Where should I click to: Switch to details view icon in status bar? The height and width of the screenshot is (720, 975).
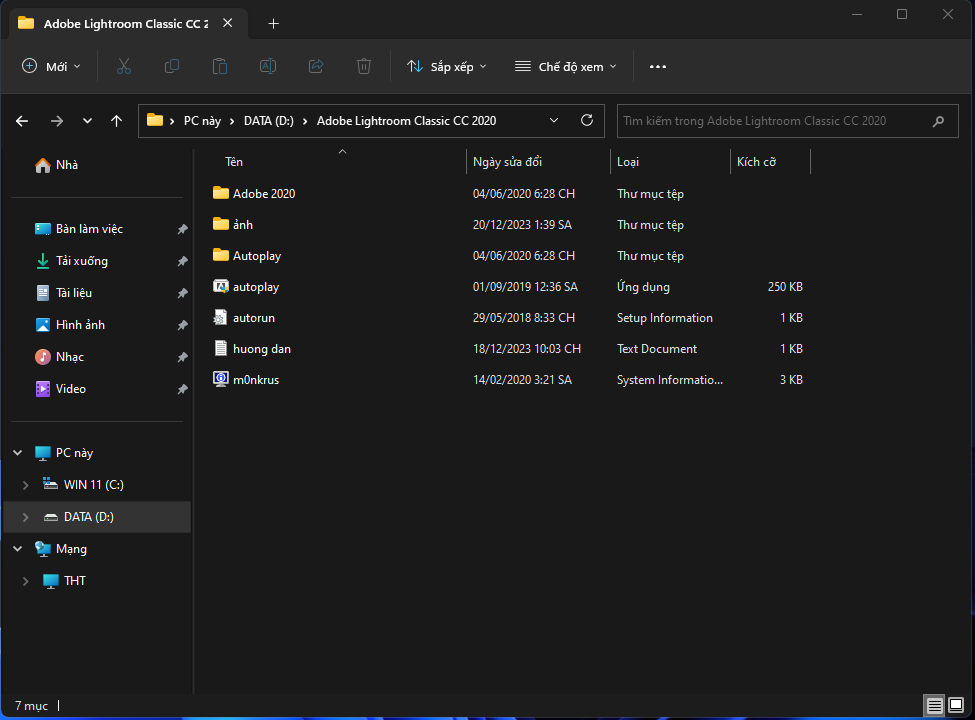[x=934, y=705]
